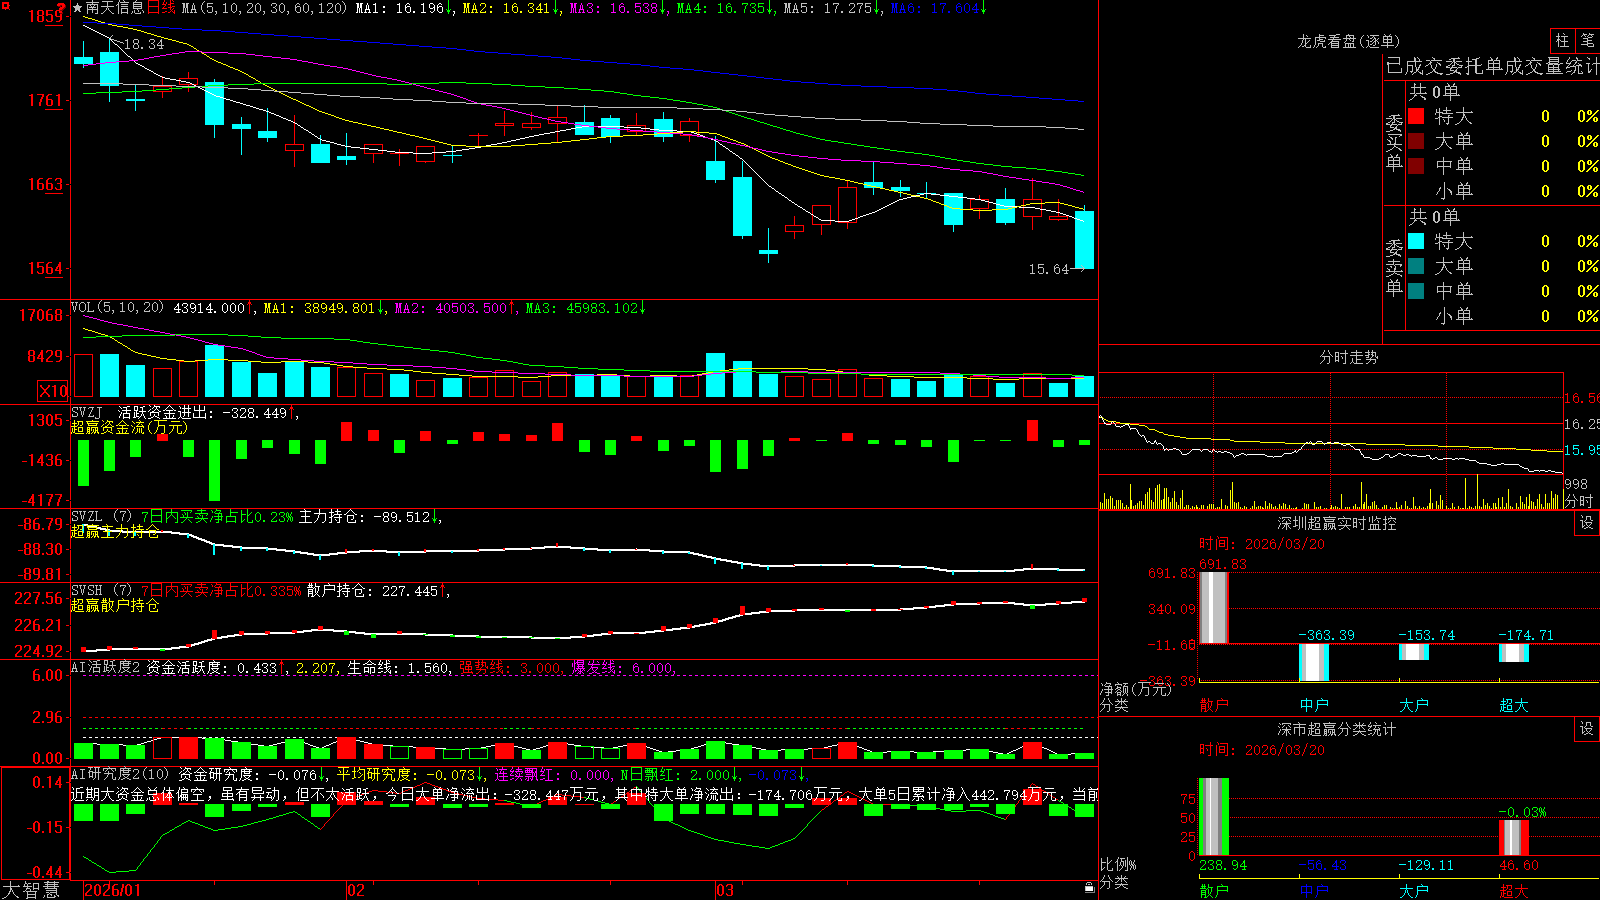This screenshot has width=1600, height=900.
Task: Click the X10 volume scale box
Action: point(53,391)
